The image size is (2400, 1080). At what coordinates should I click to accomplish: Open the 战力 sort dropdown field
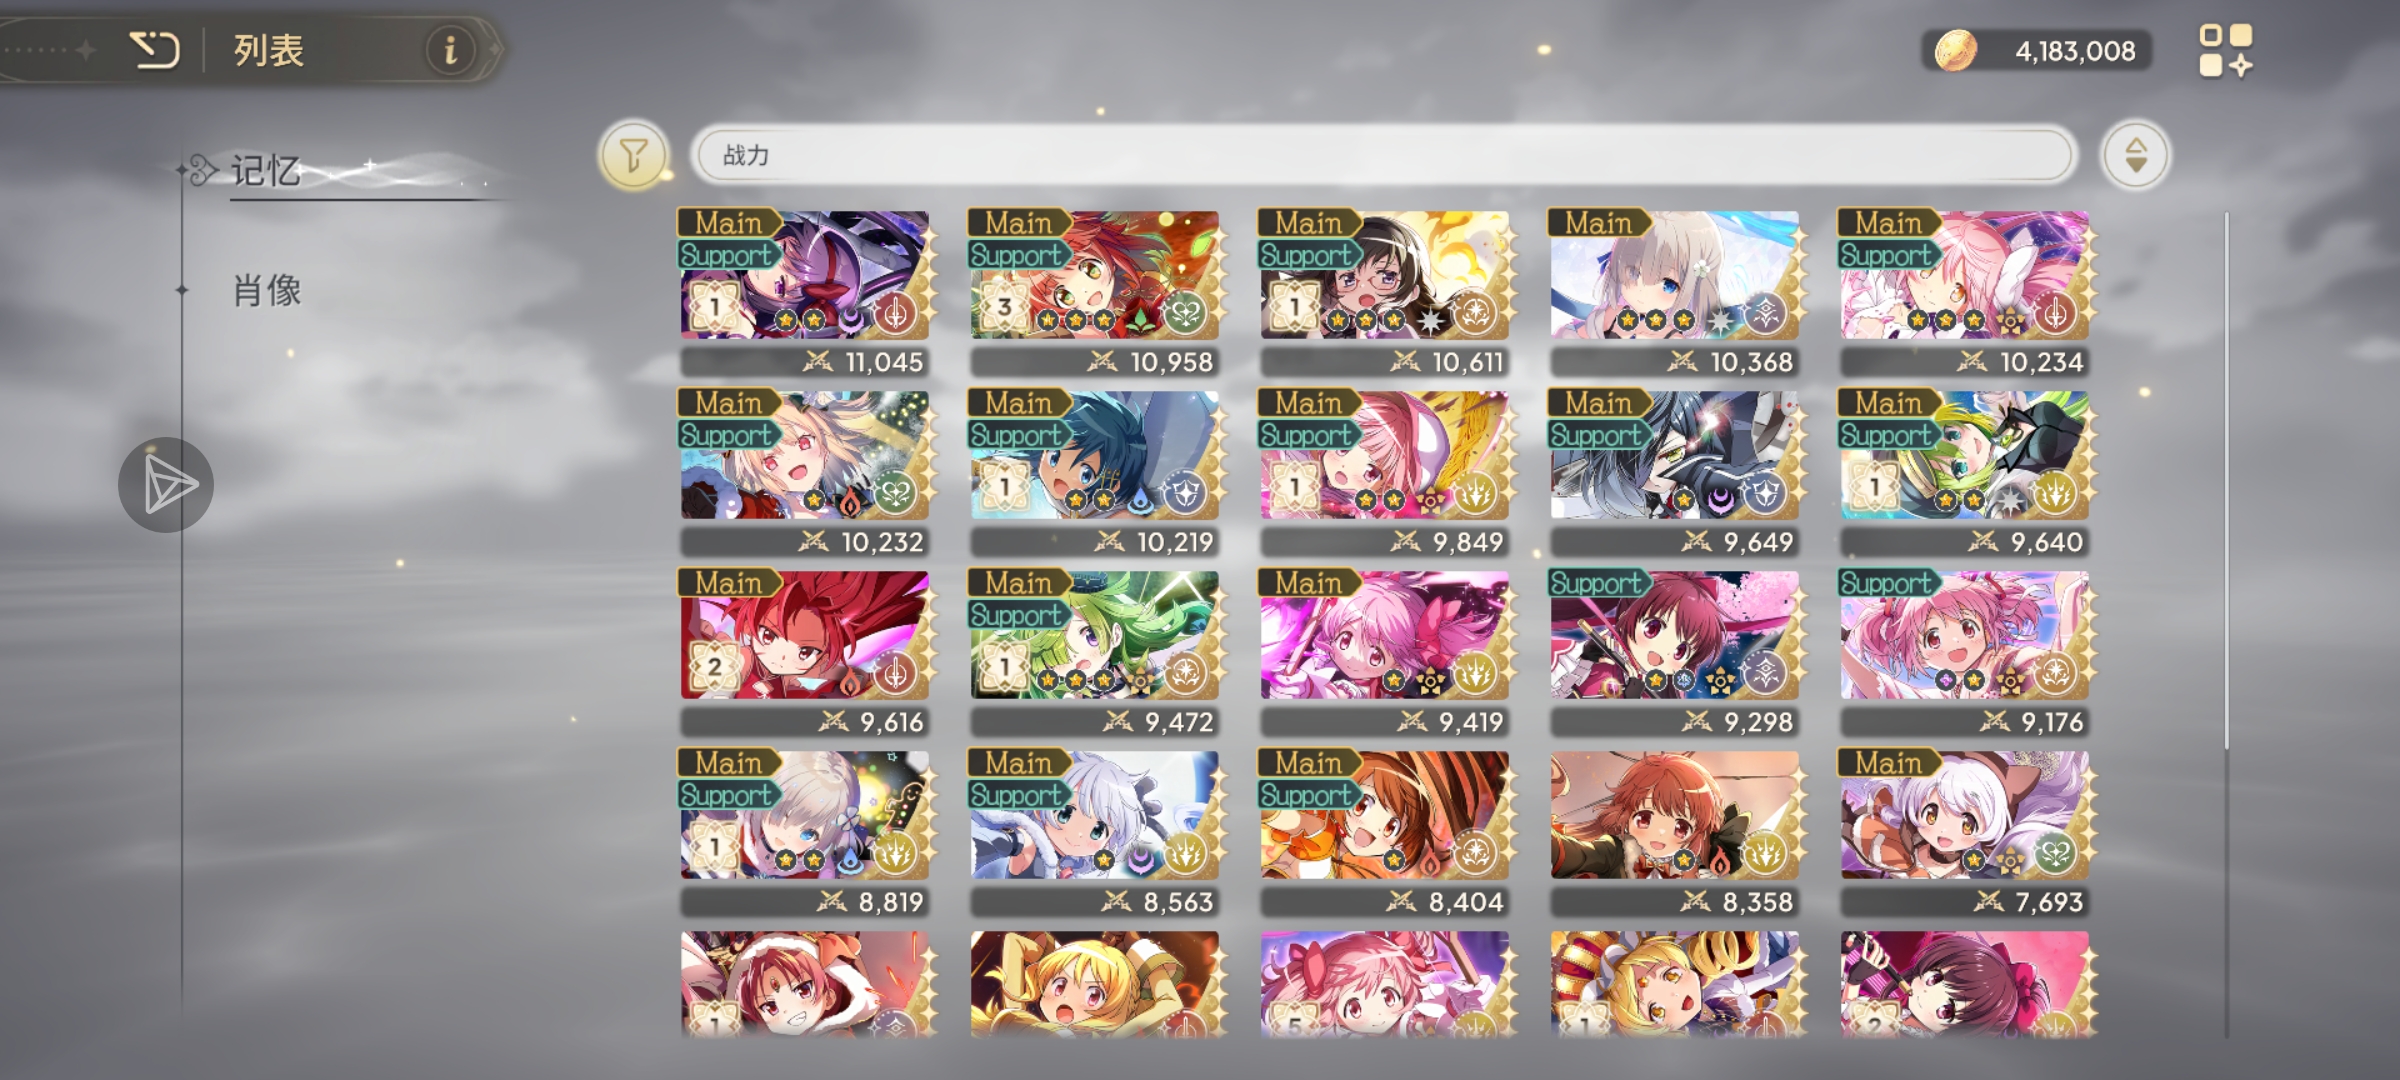point(1383,155)
